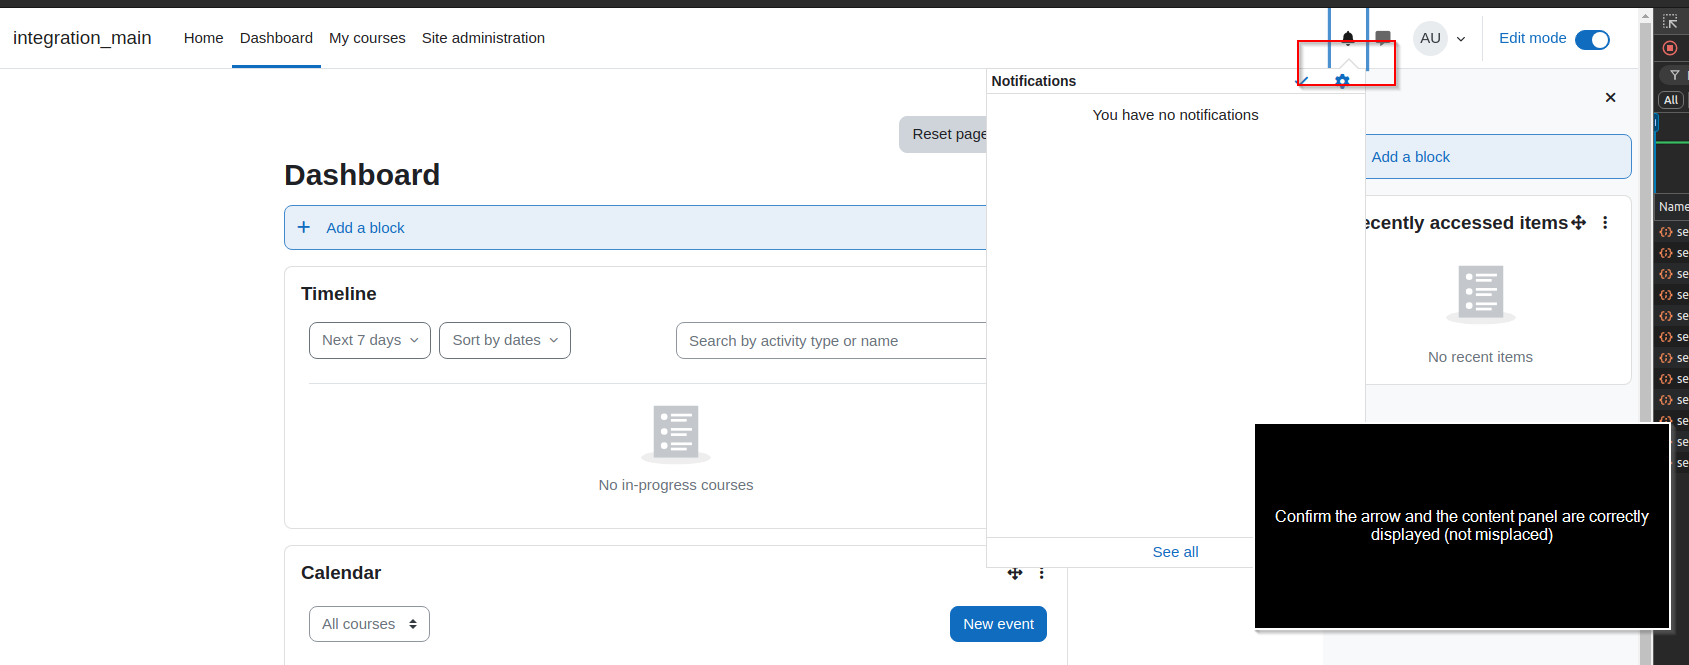Open My courses in navigation
Viewport: 1689px width, 665px height.
point(367,38)
